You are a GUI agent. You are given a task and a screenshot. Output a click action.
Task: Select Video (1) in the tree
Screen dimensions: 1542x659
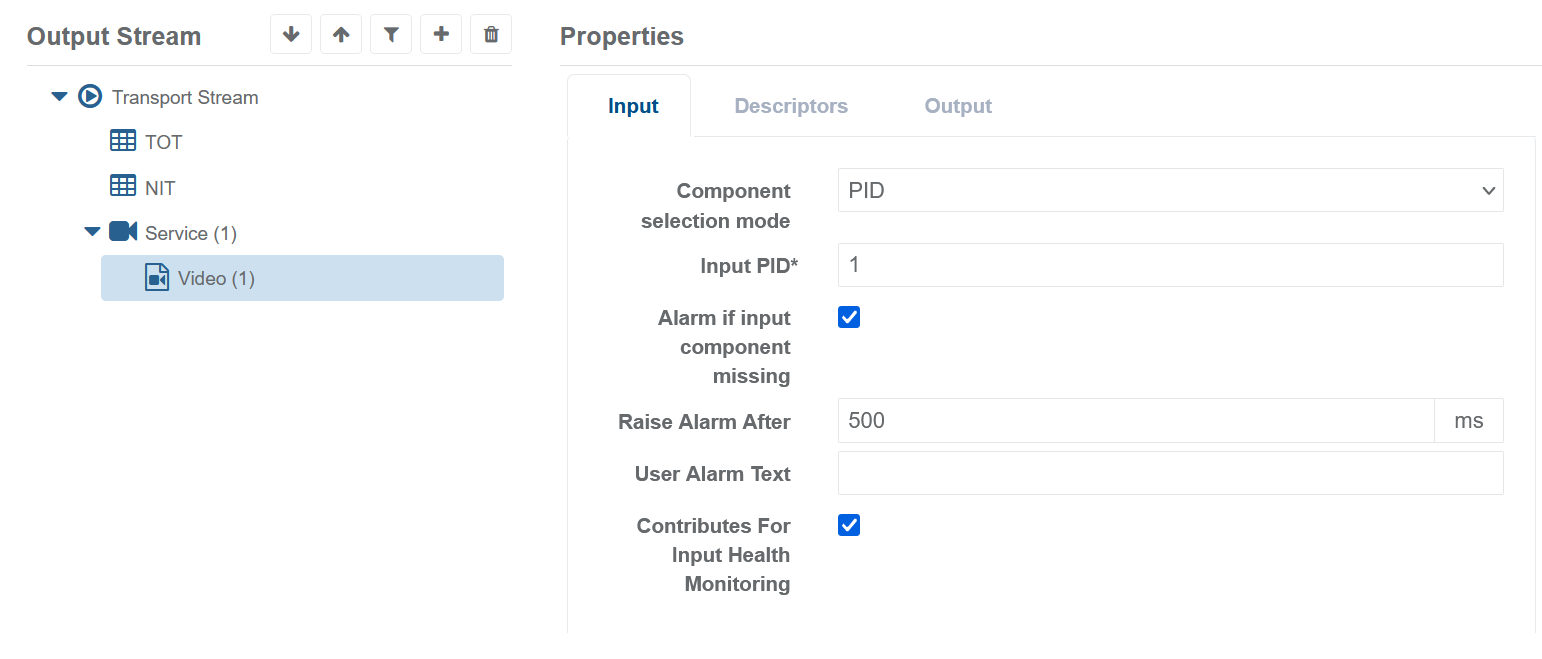216,278
